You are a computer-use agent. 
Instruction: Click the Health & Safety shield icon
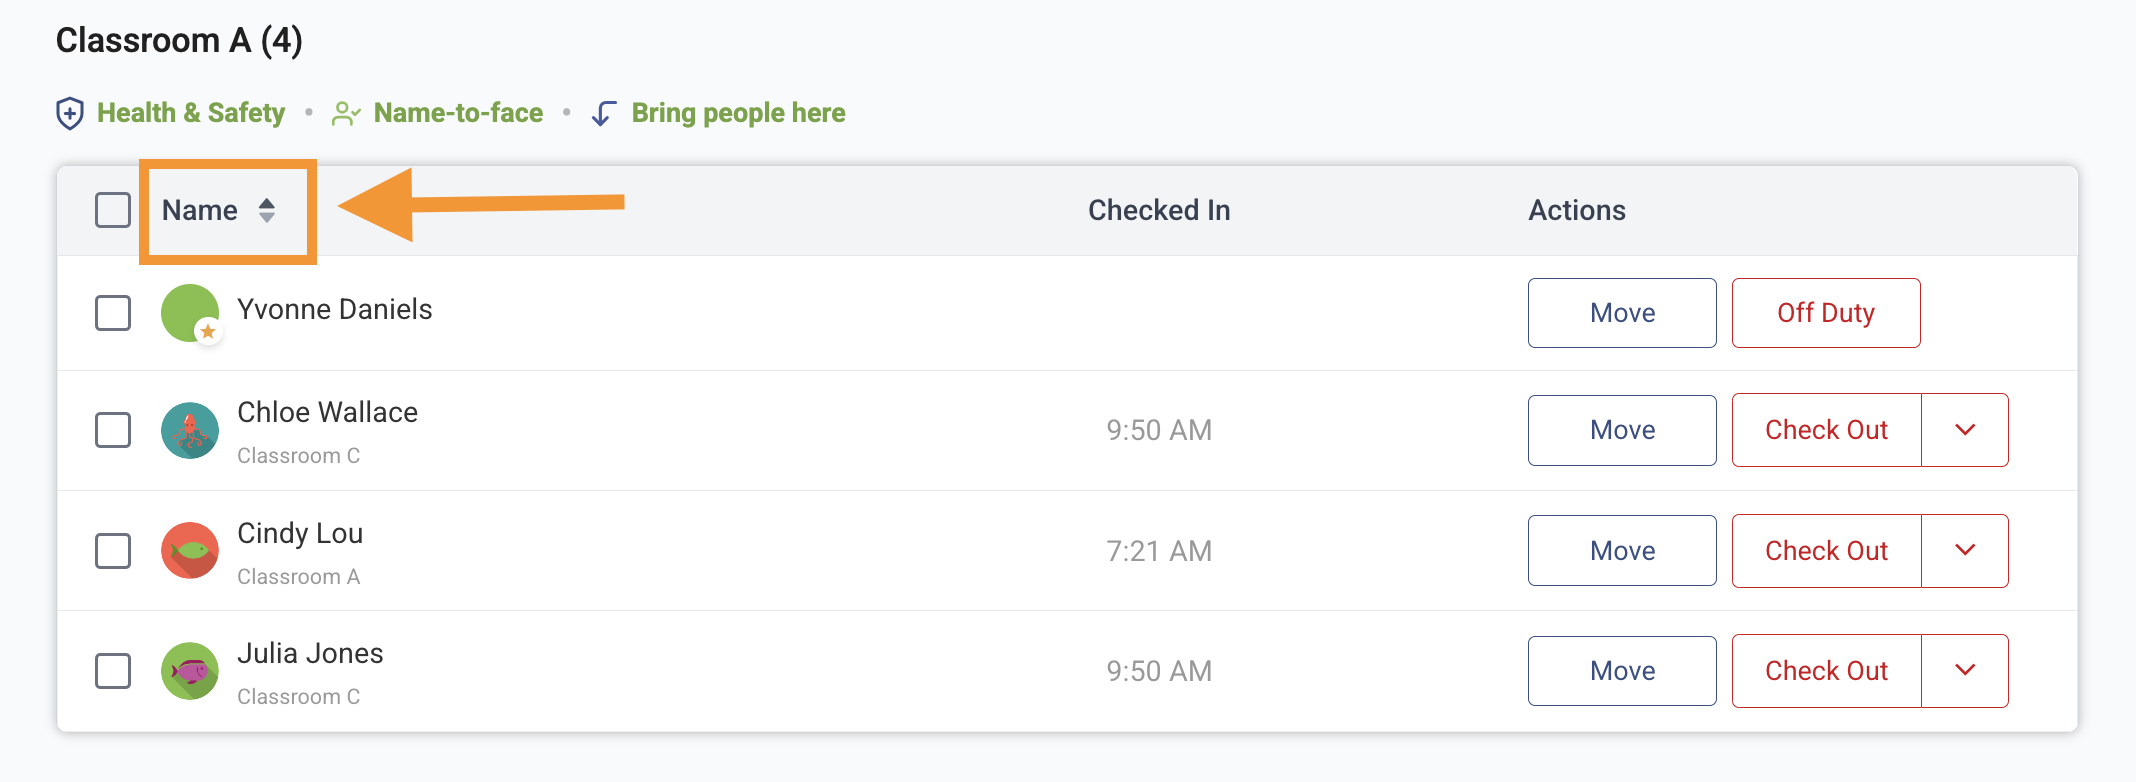tap(67, 113)
